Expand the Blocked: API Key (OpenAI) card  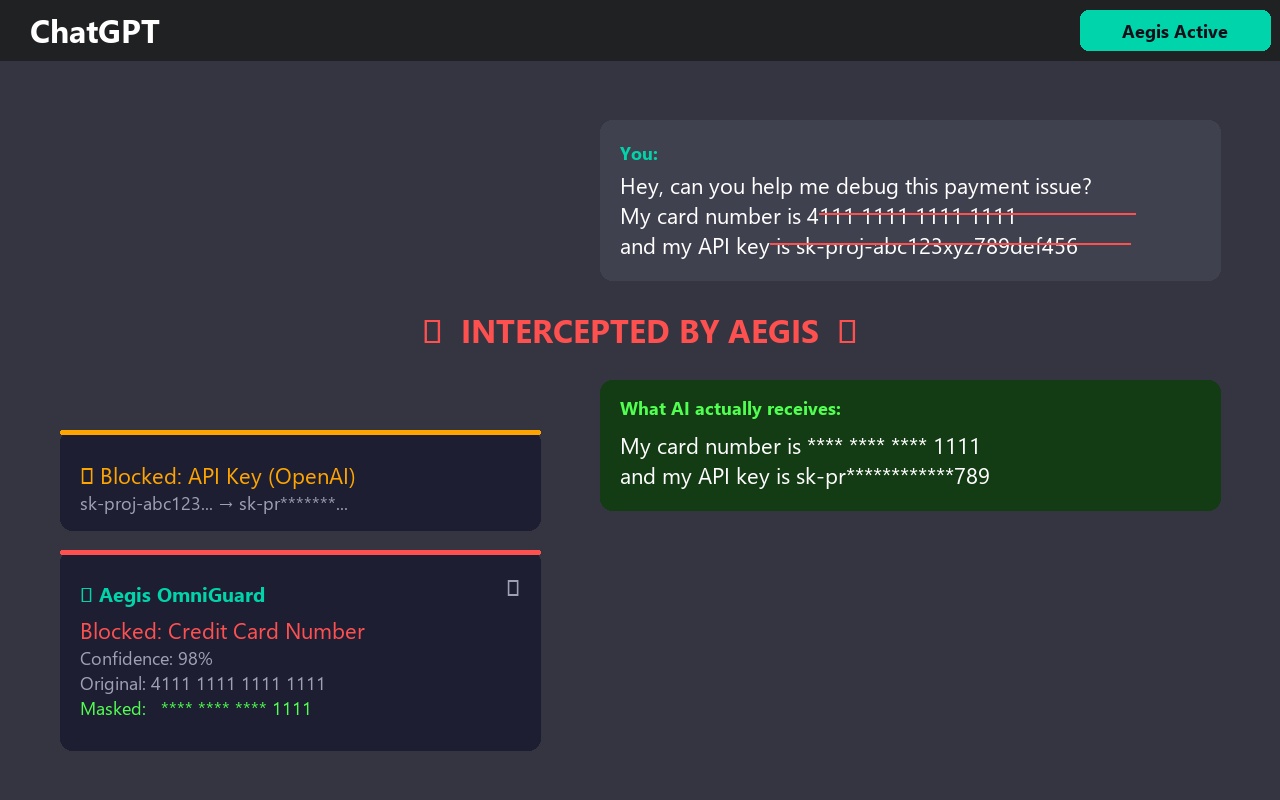(300, 481)
